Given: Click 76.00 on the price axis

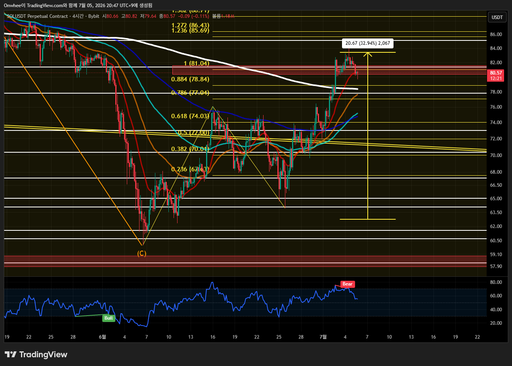Looking at the screenshot, I should [x=496, y=107].
